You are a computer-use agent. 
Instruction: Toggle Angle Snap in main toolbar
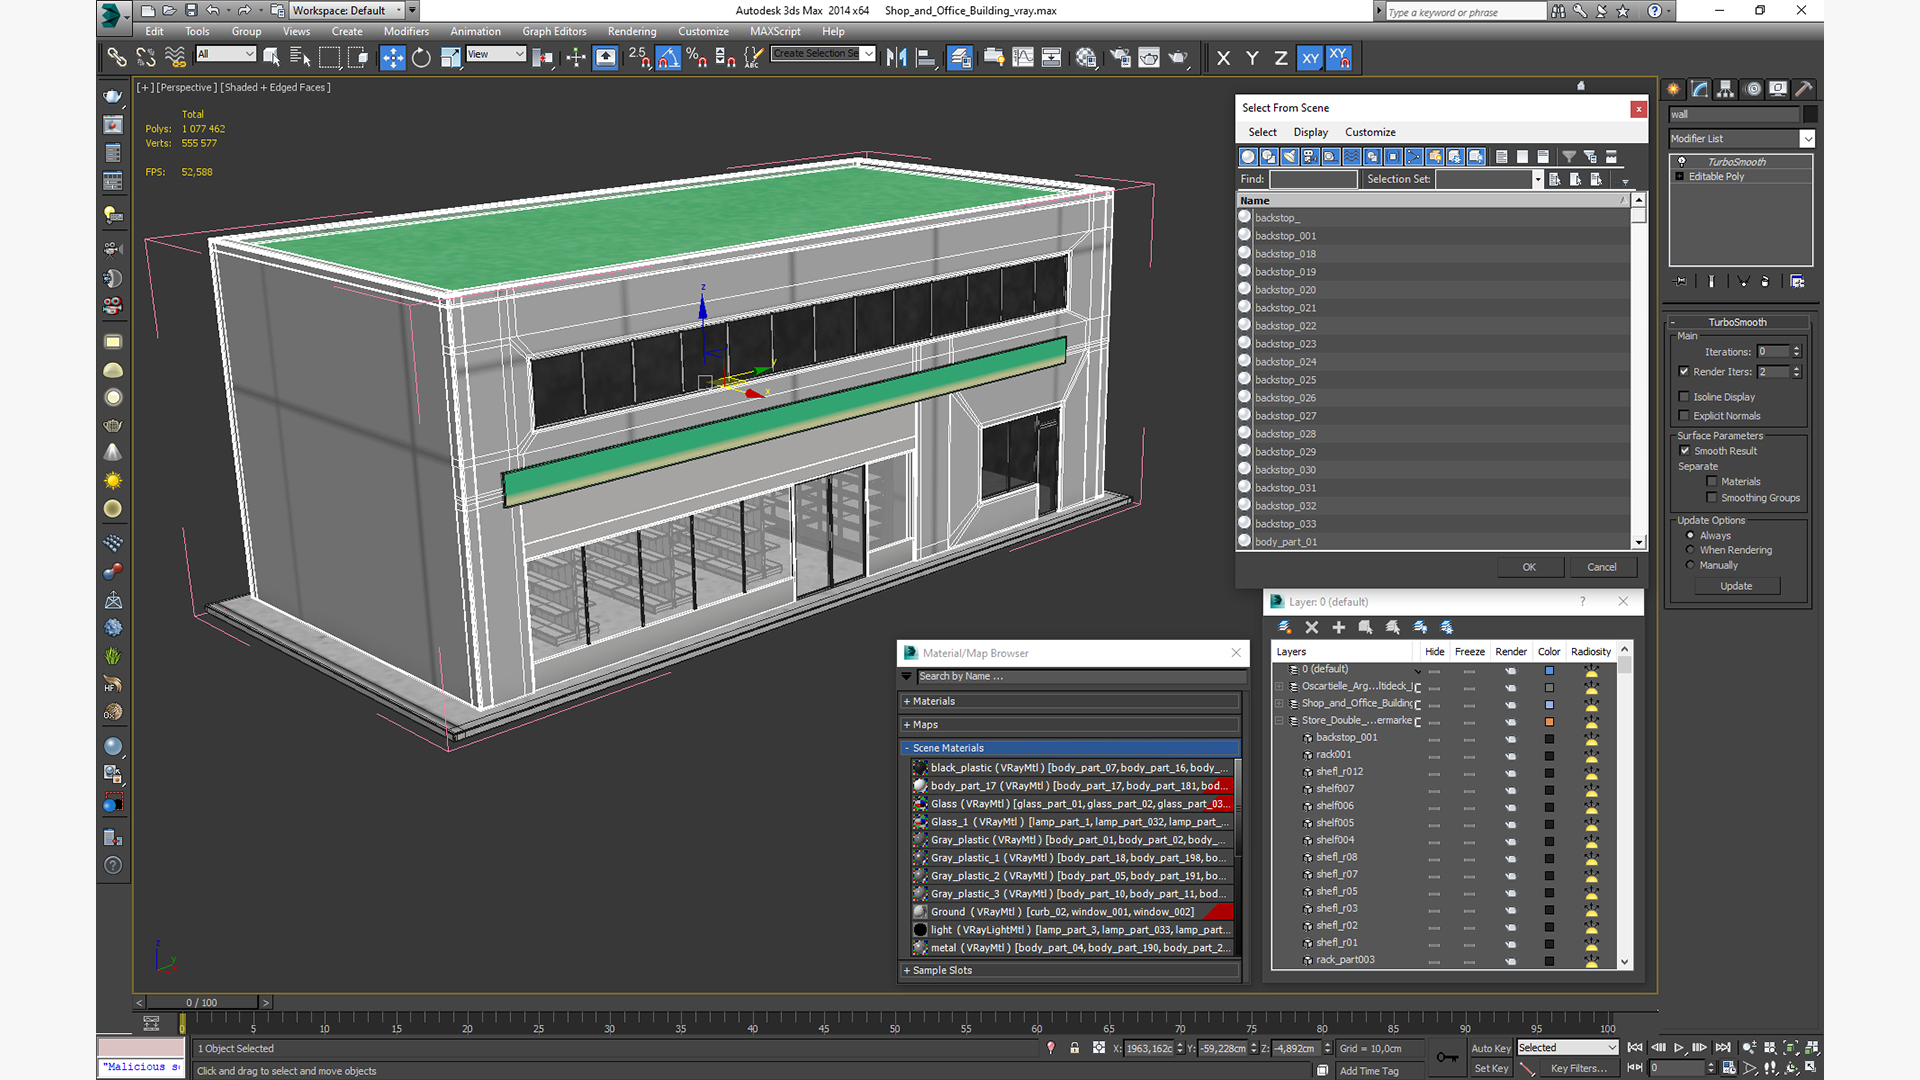click(x=668, y=58)
